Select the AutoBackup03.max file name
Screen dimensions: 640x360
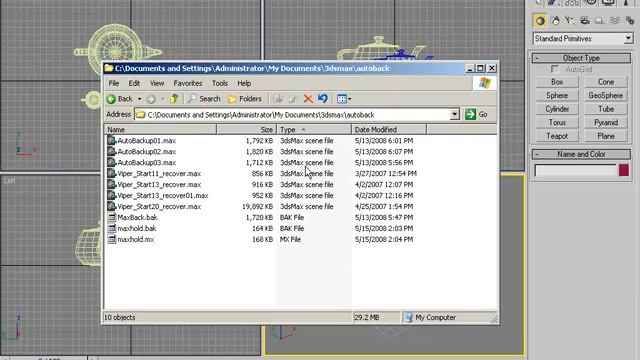click(147, 162)
